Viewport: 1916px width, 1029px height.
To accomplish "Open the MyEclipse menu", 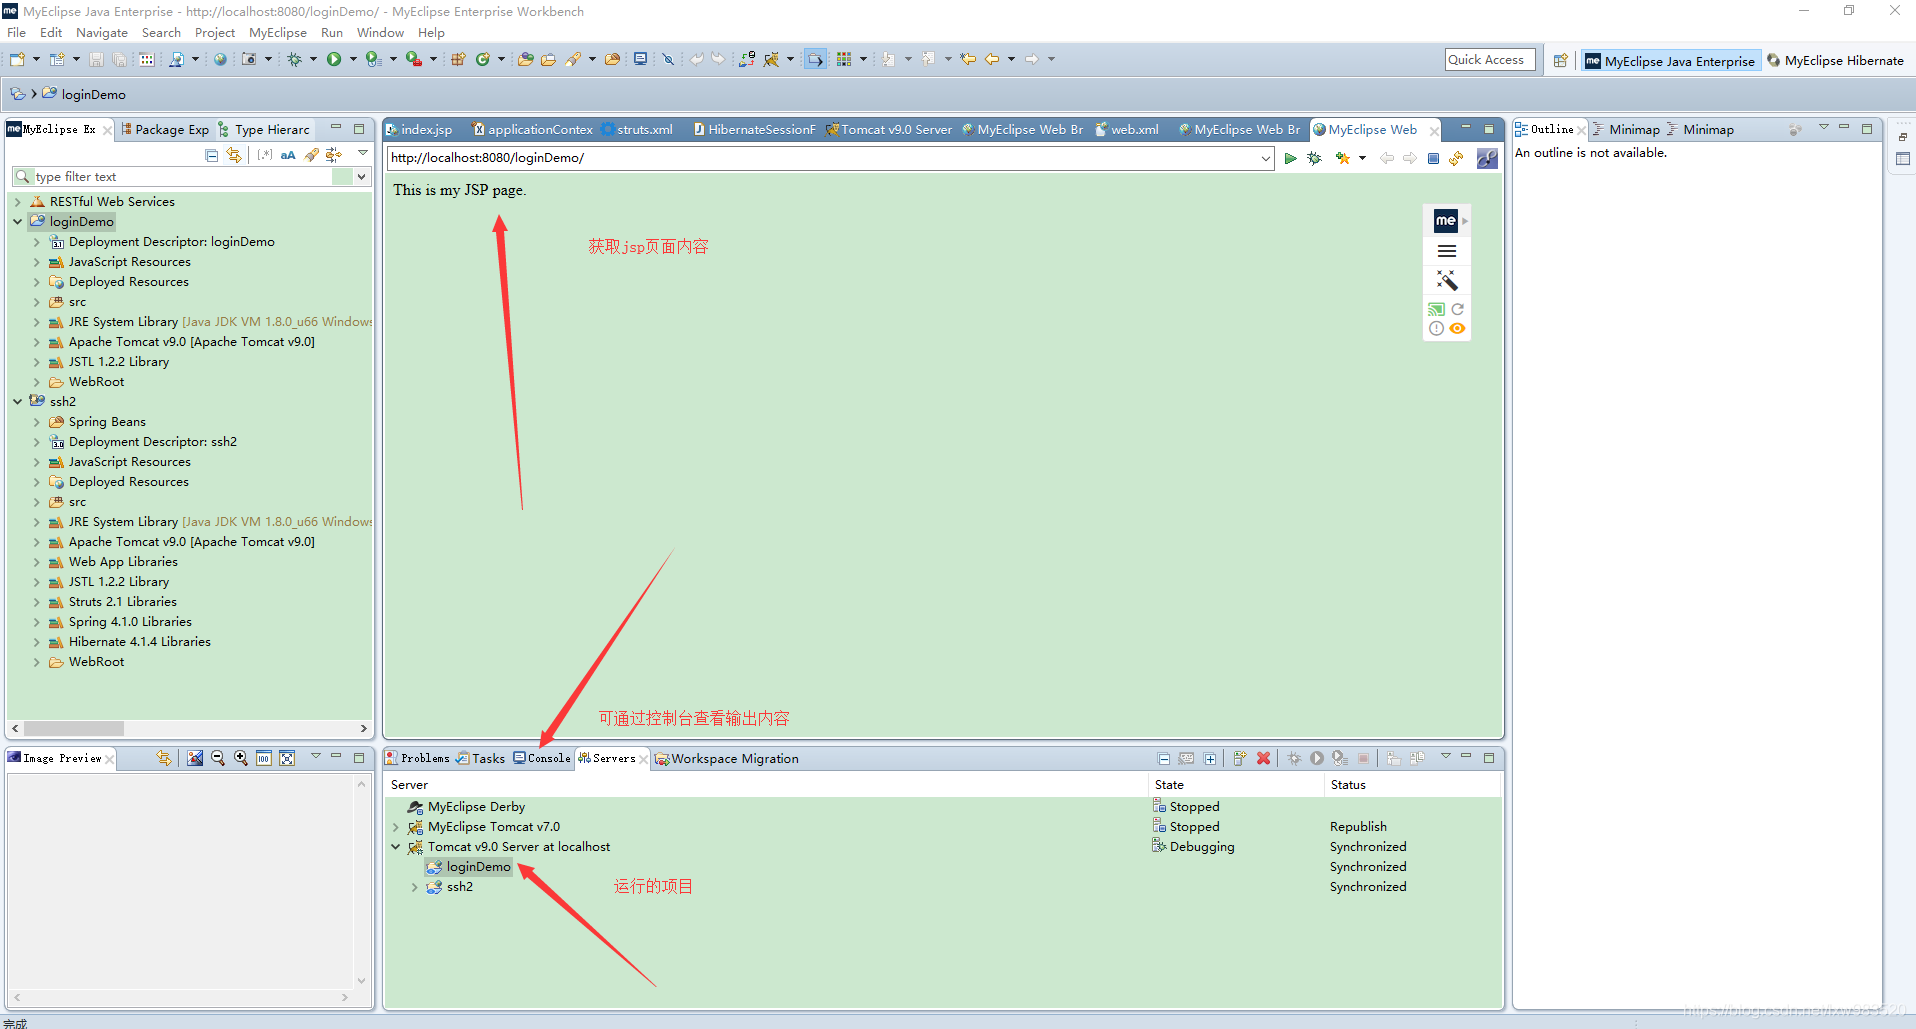I will coord(278,33).
